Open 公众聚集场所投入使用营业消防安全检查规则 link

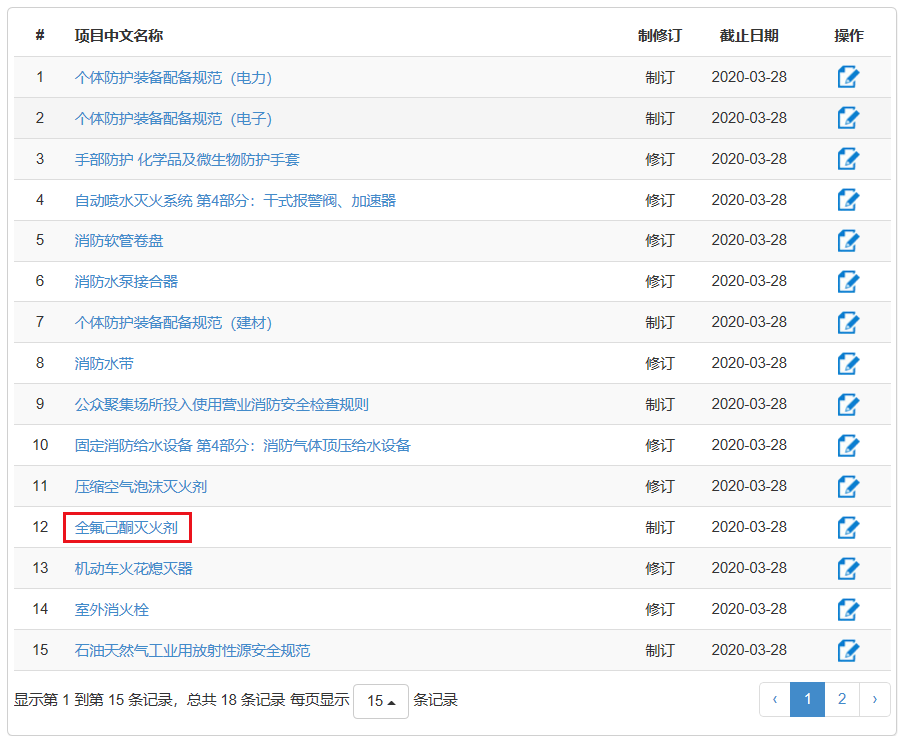[221, 405]
